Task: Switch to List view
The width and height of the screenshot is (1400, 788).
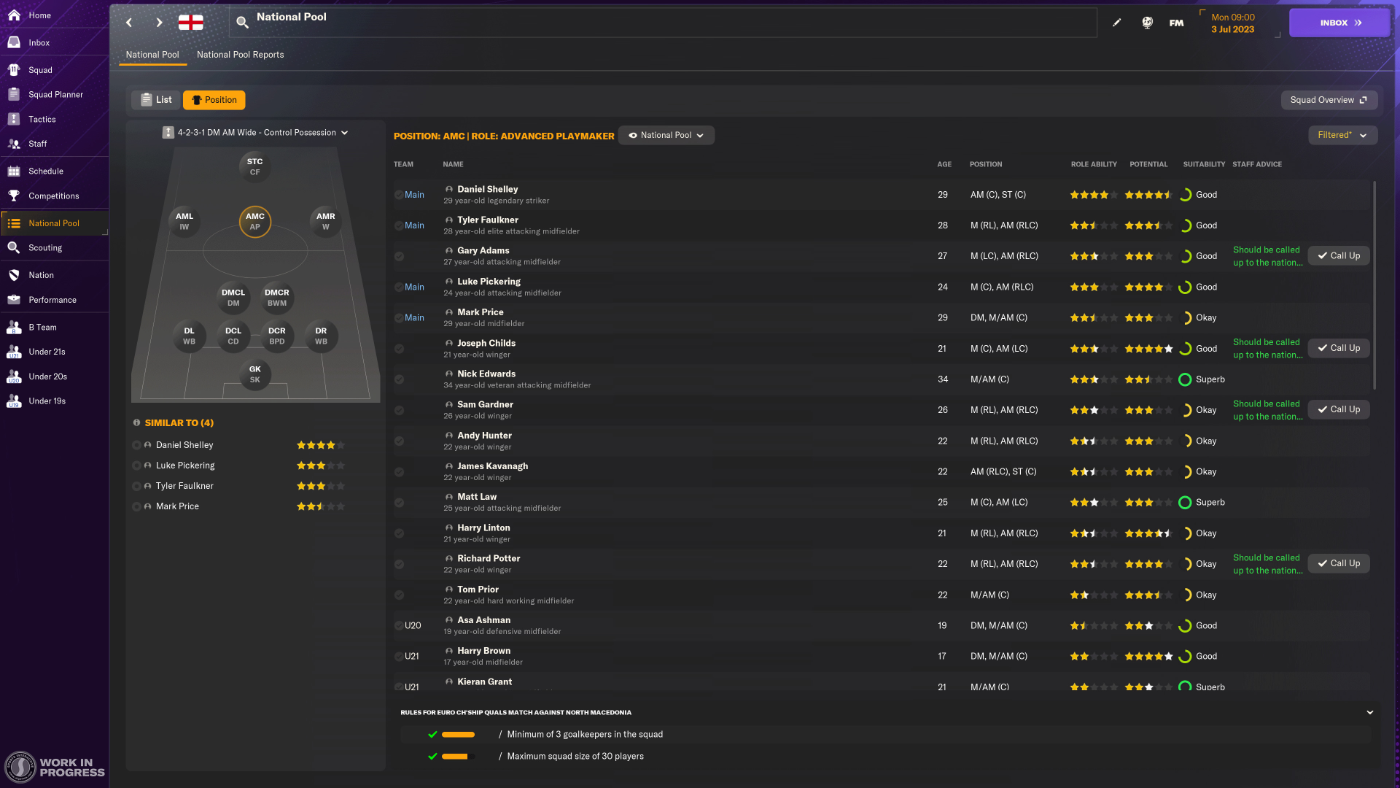Action: 156,100
